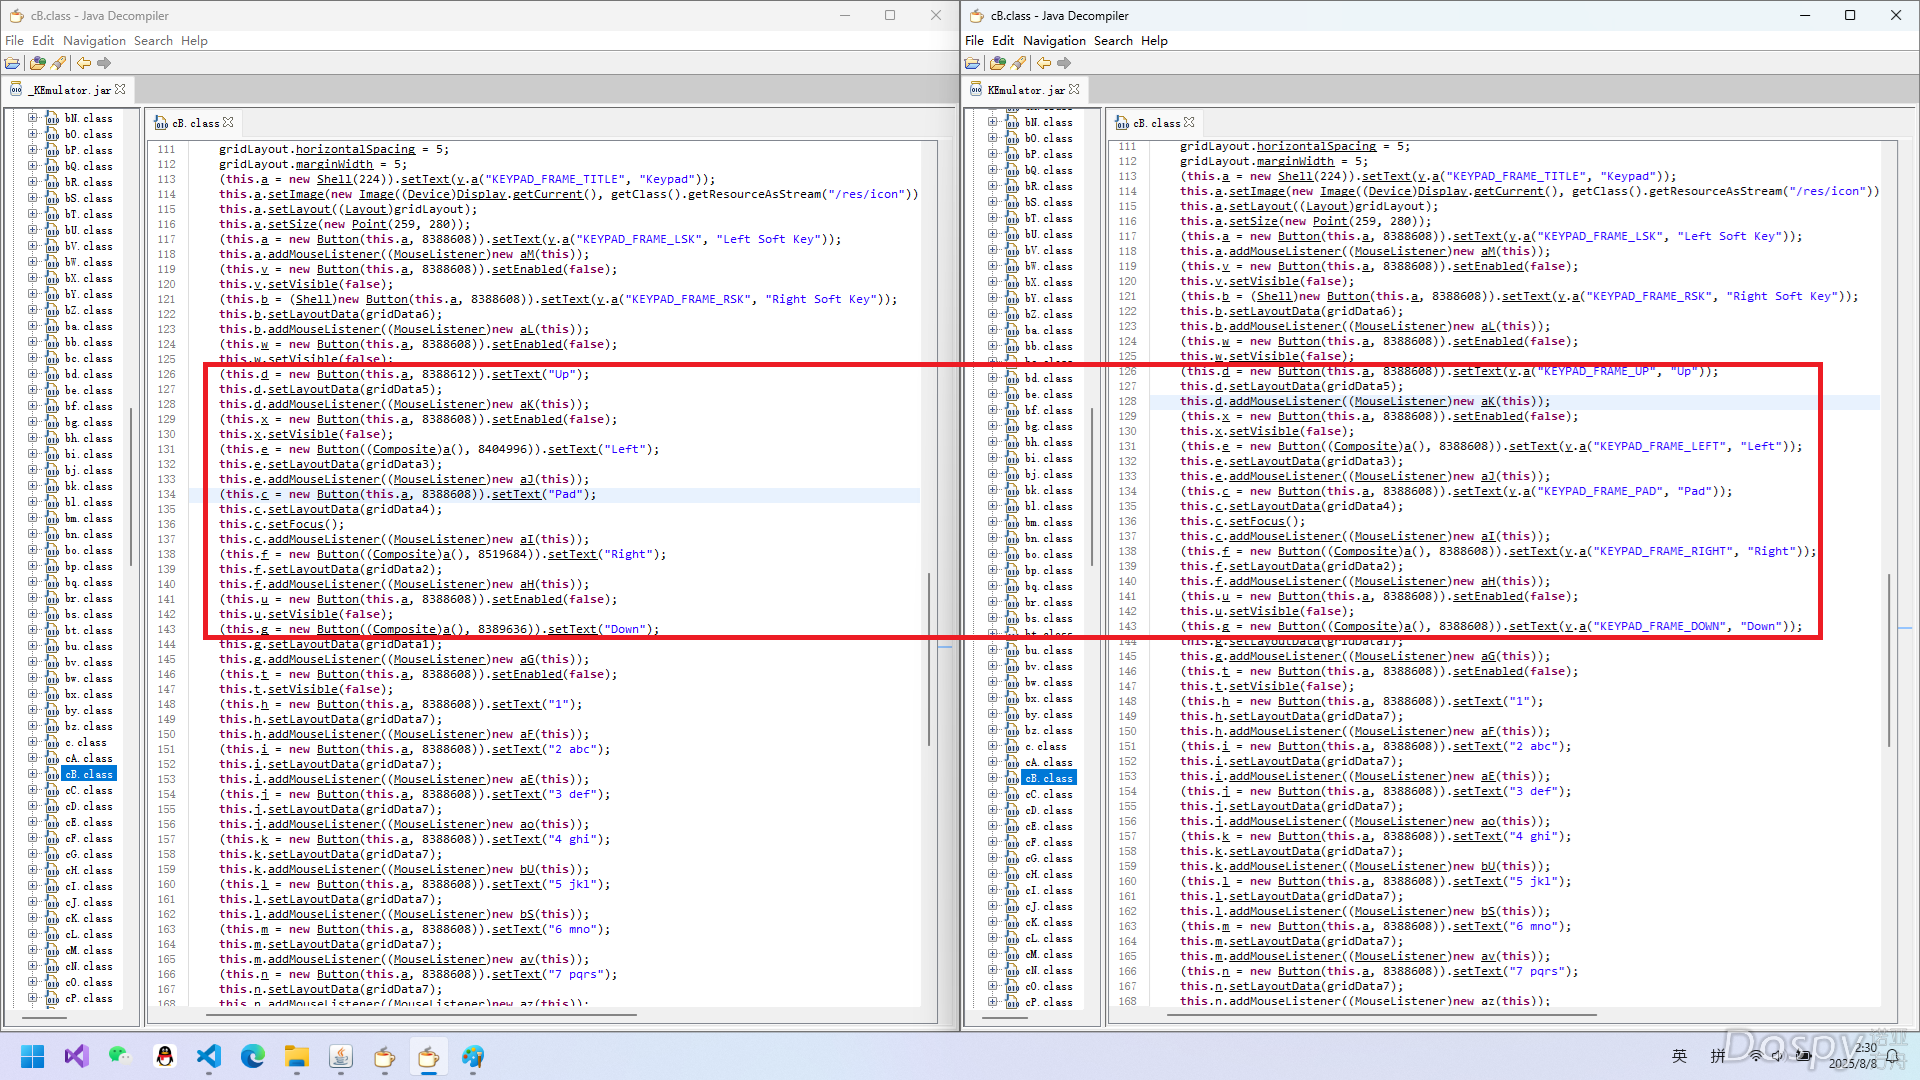Image resolution: width=1920 pixels, height=1080 pixels.
Task: Launch Visual Studio from taskbar
Action: [77, 1056]
